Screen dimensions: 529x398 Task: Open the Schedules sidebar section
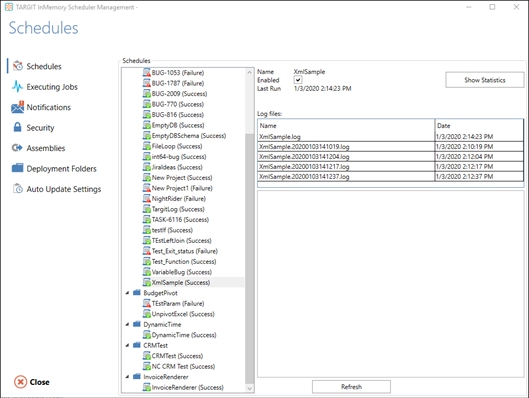point(37,66)
